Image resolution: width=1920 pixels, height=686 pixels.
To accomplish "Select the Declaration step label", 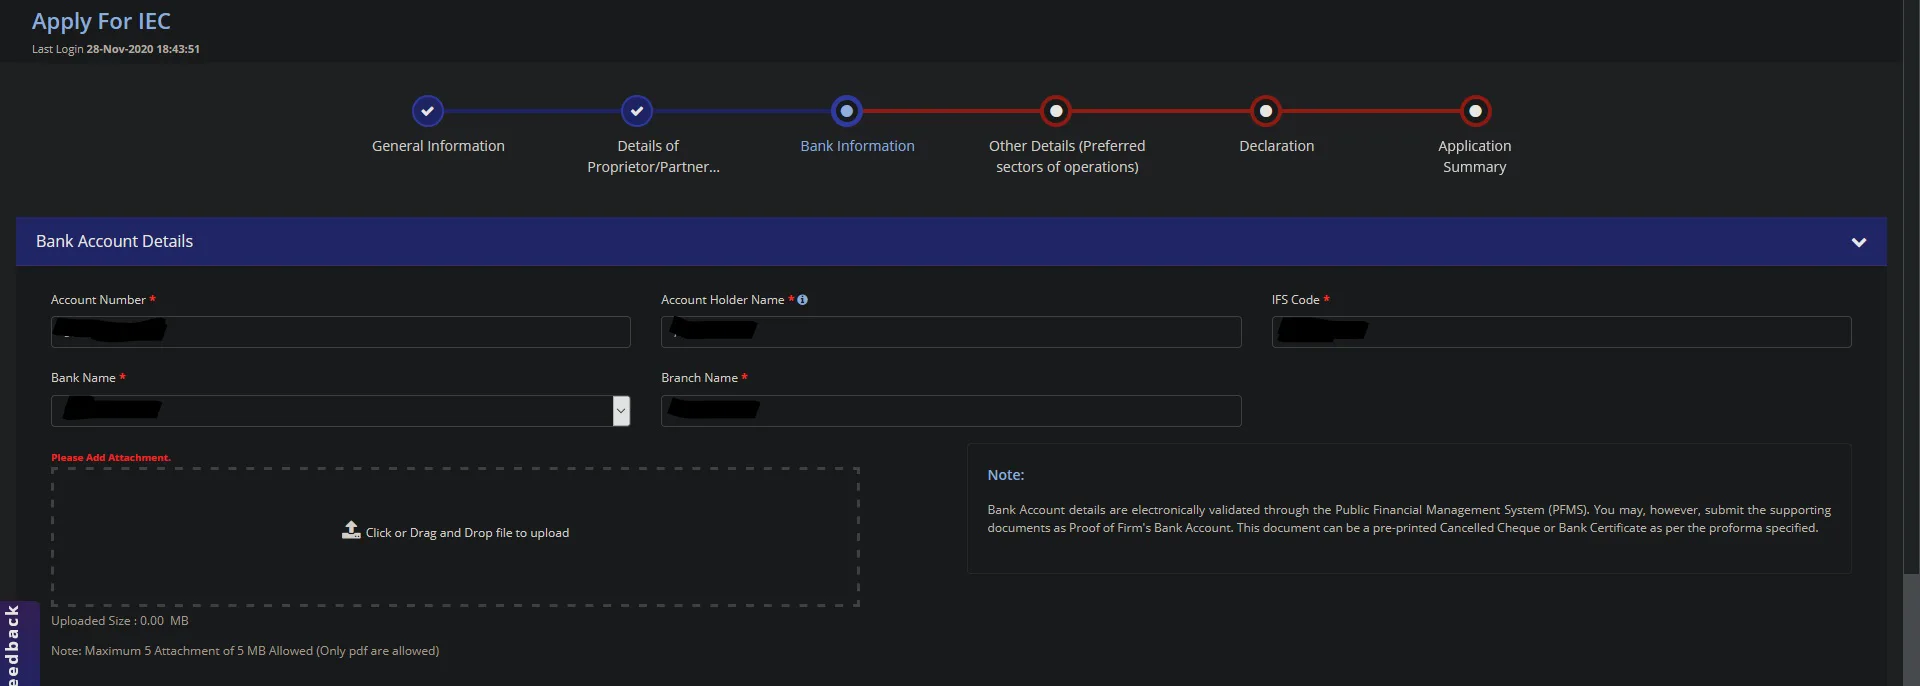I will [1276, 146].
